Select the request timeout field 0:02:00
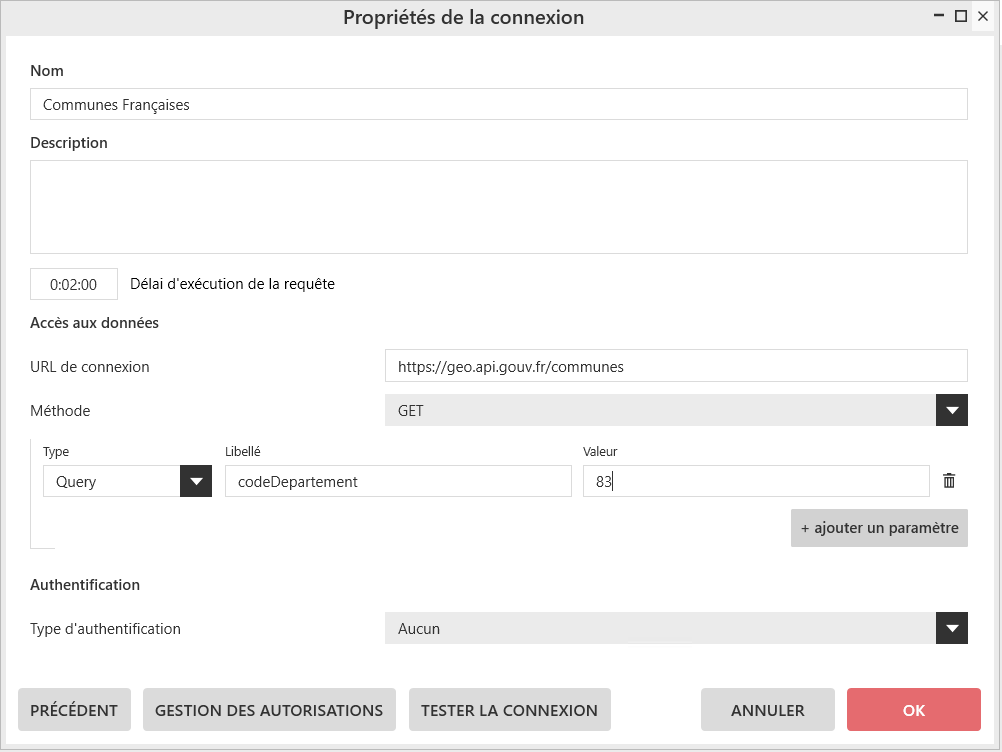Image resolution: width=1002 pixels, height=752 pixels. (x=74, y=284)
